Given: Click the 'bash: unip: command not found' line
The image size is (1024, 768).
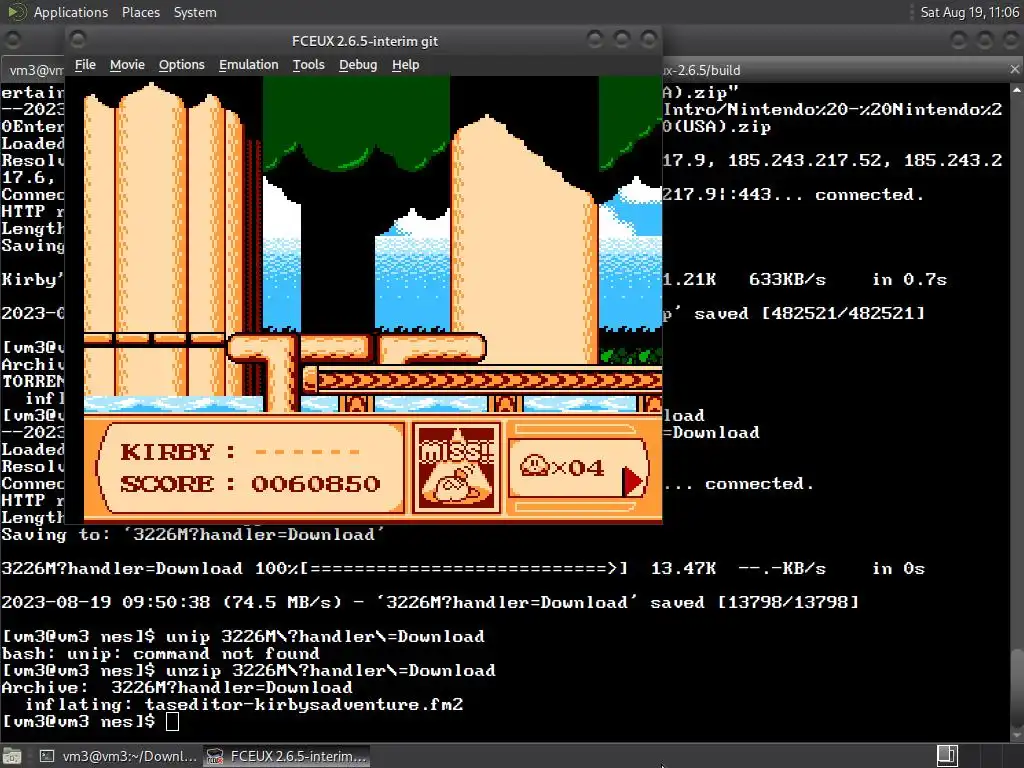Looking at the screenshot, I should tap(161, 653).
